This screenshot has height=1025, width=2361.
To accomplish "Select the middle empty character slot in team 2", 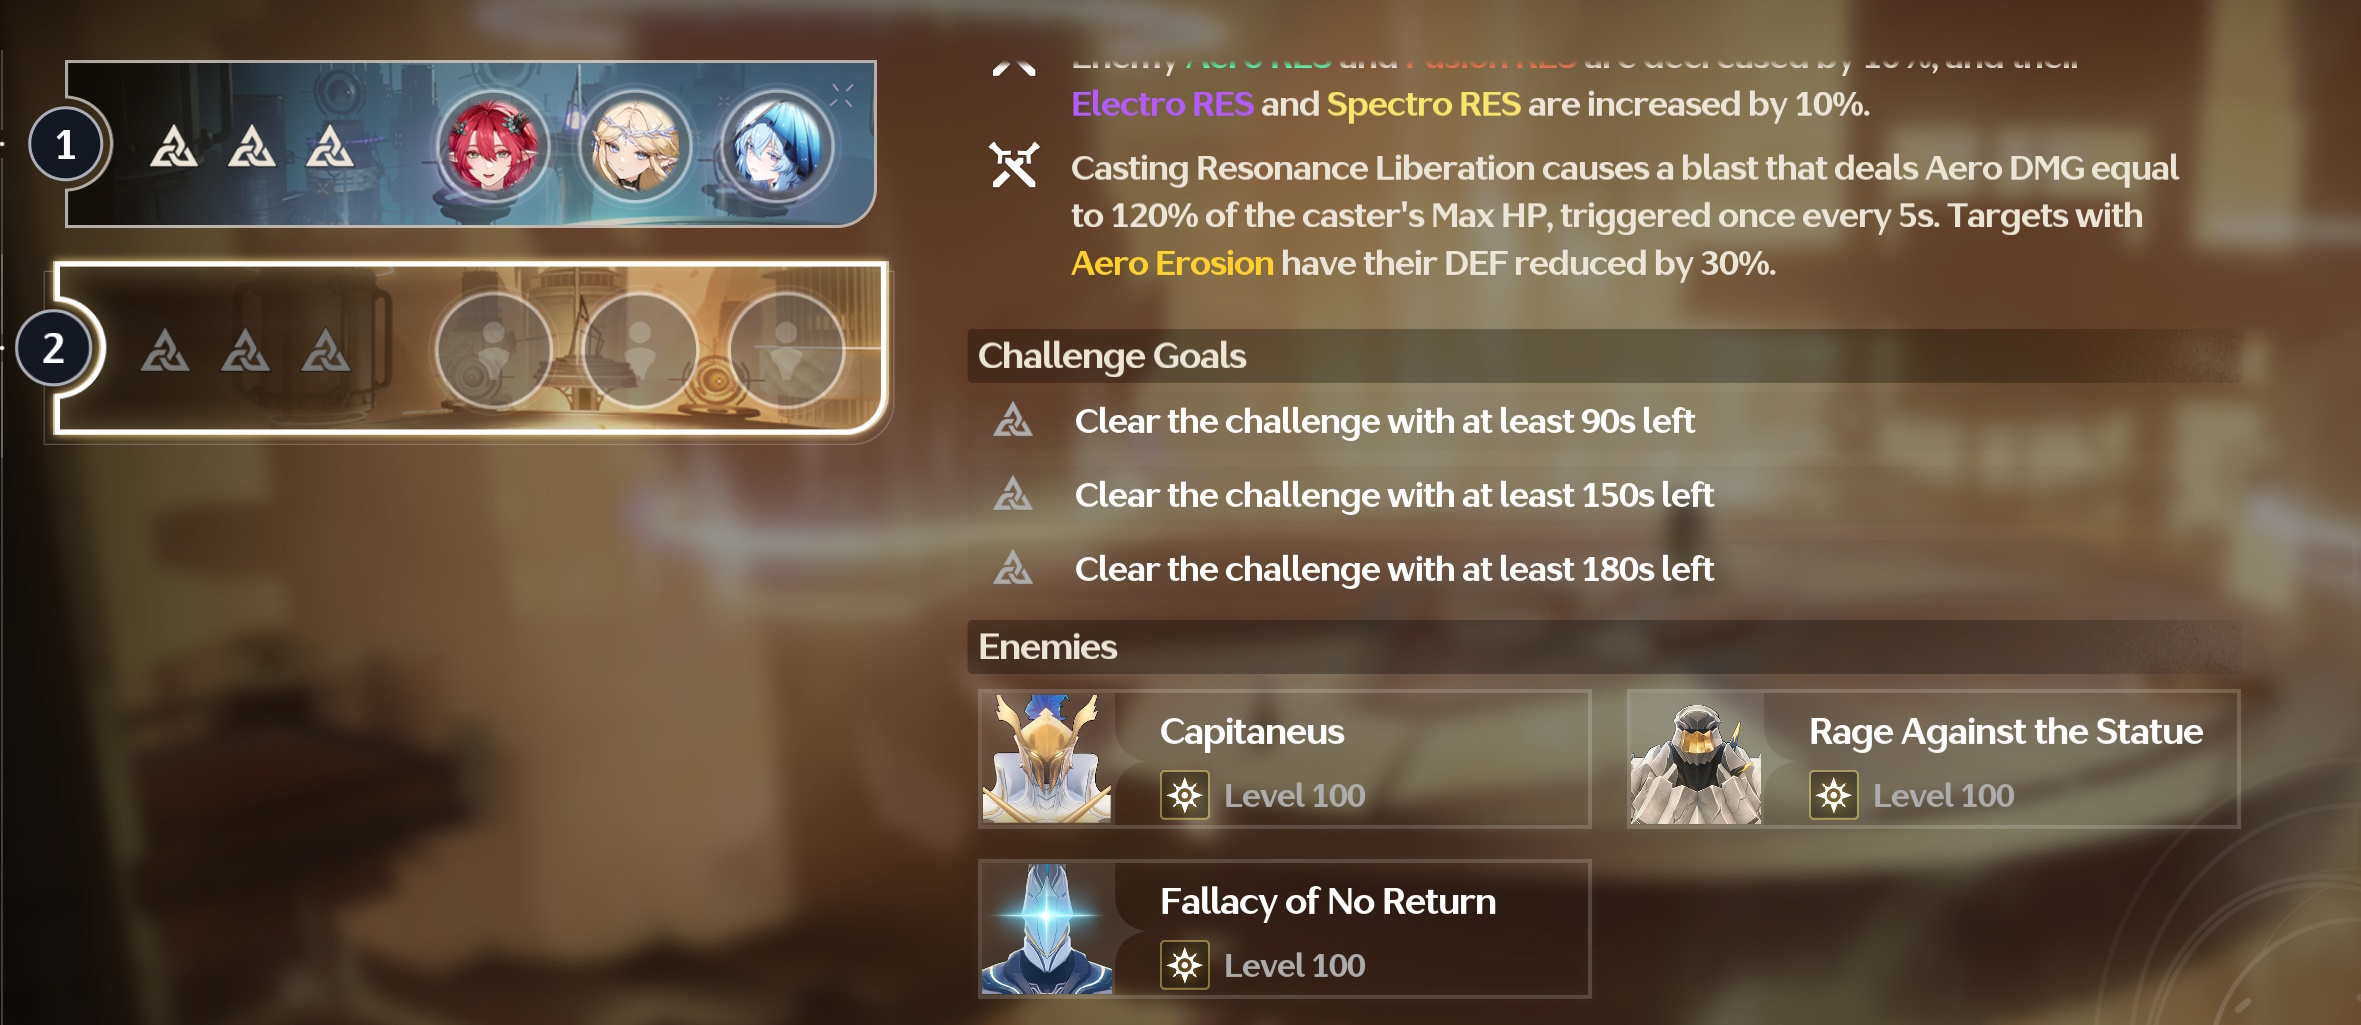I will tap(640, 350).
